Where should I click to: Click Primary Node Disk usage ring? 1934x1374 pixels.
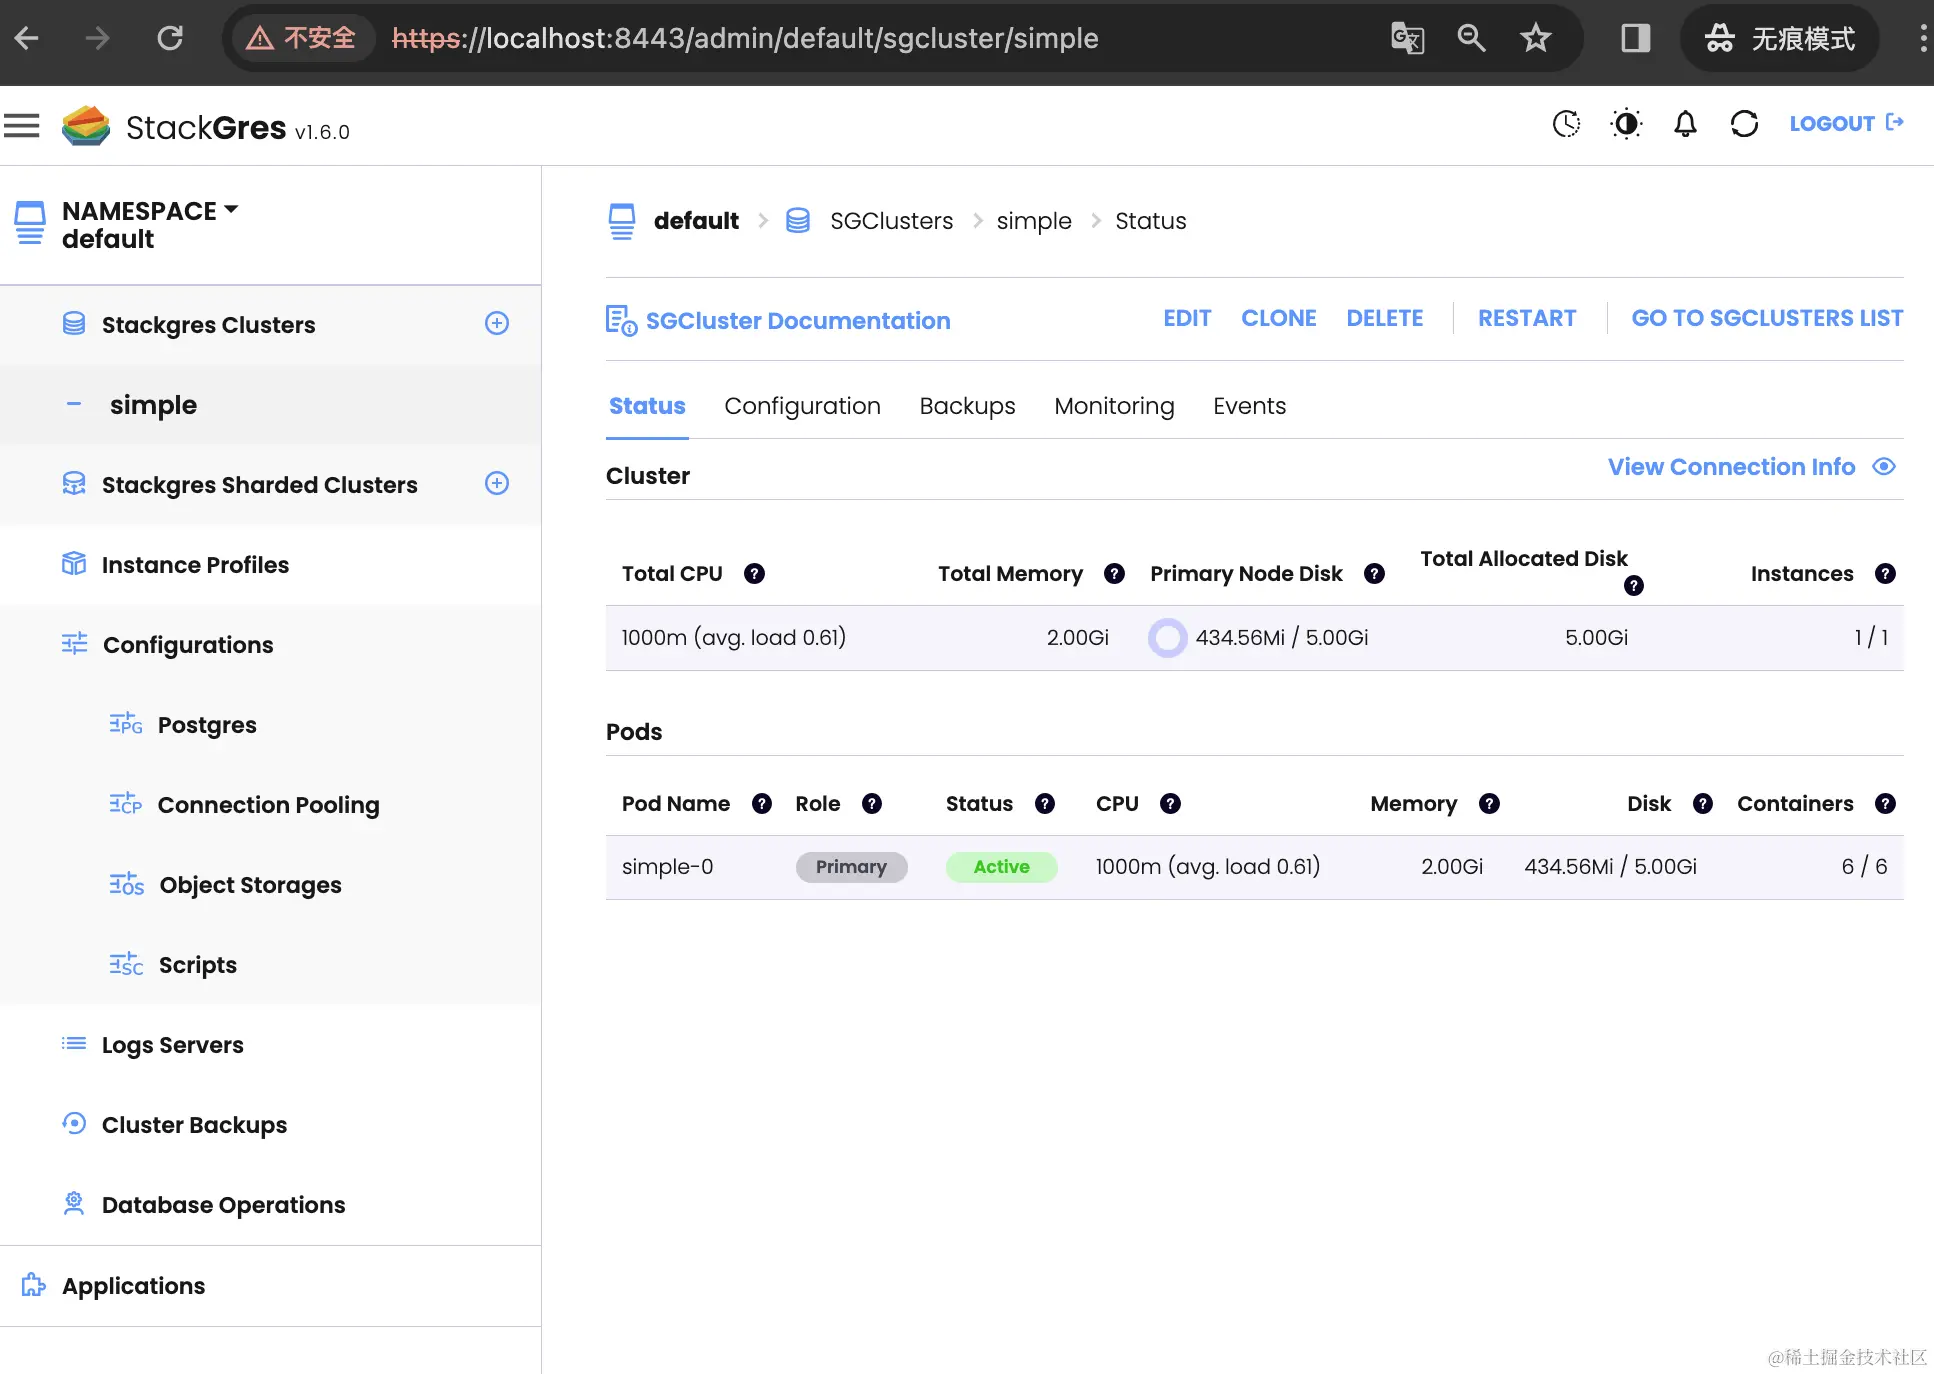[x=1167, y=638]
